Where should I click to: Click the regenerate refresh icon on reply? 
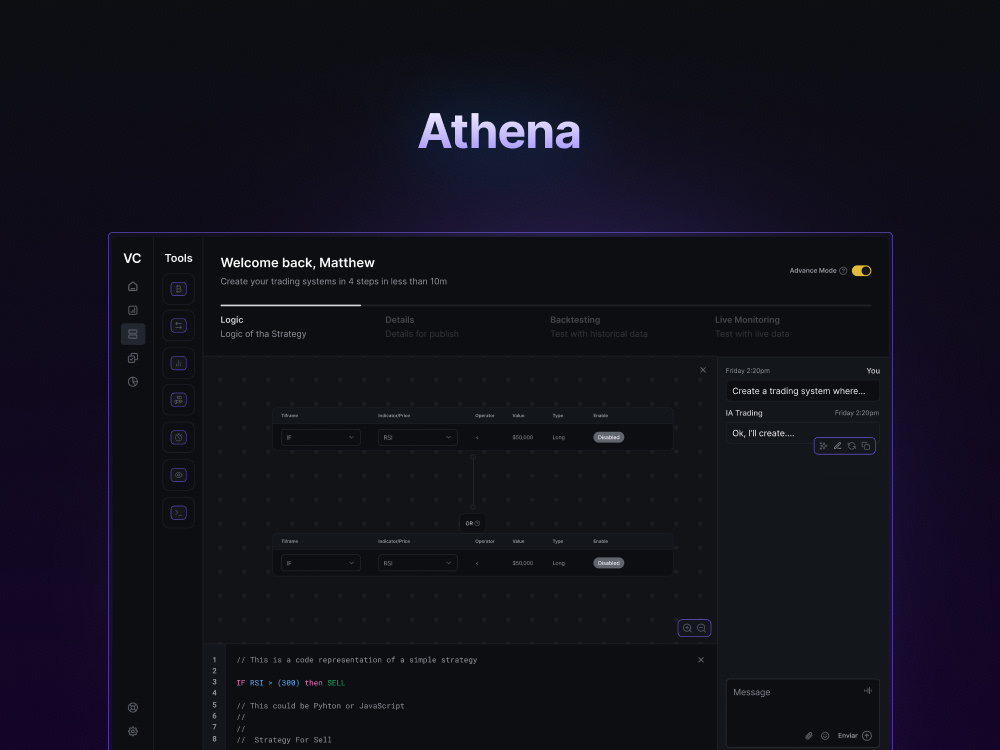[x=851, y=446]
